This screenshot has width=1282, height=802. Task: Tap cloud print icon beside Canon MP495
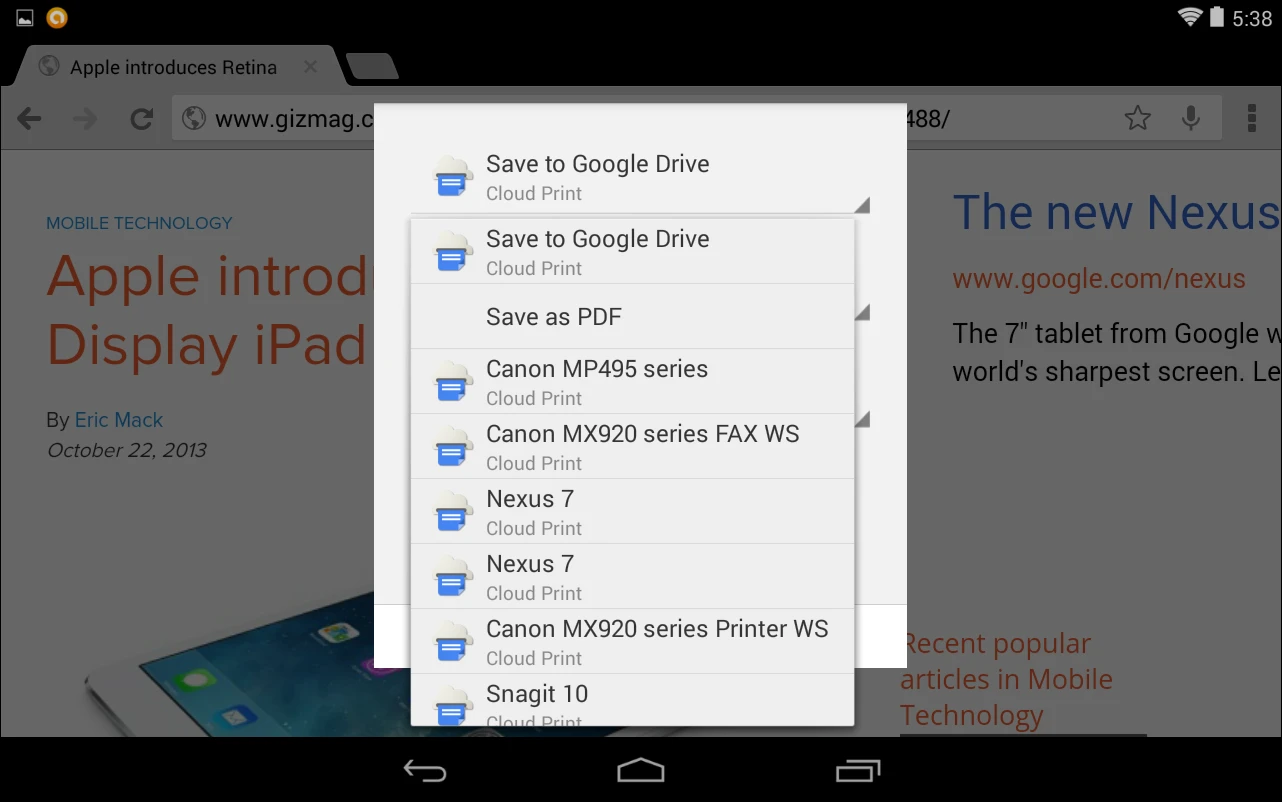coord(452,382)
